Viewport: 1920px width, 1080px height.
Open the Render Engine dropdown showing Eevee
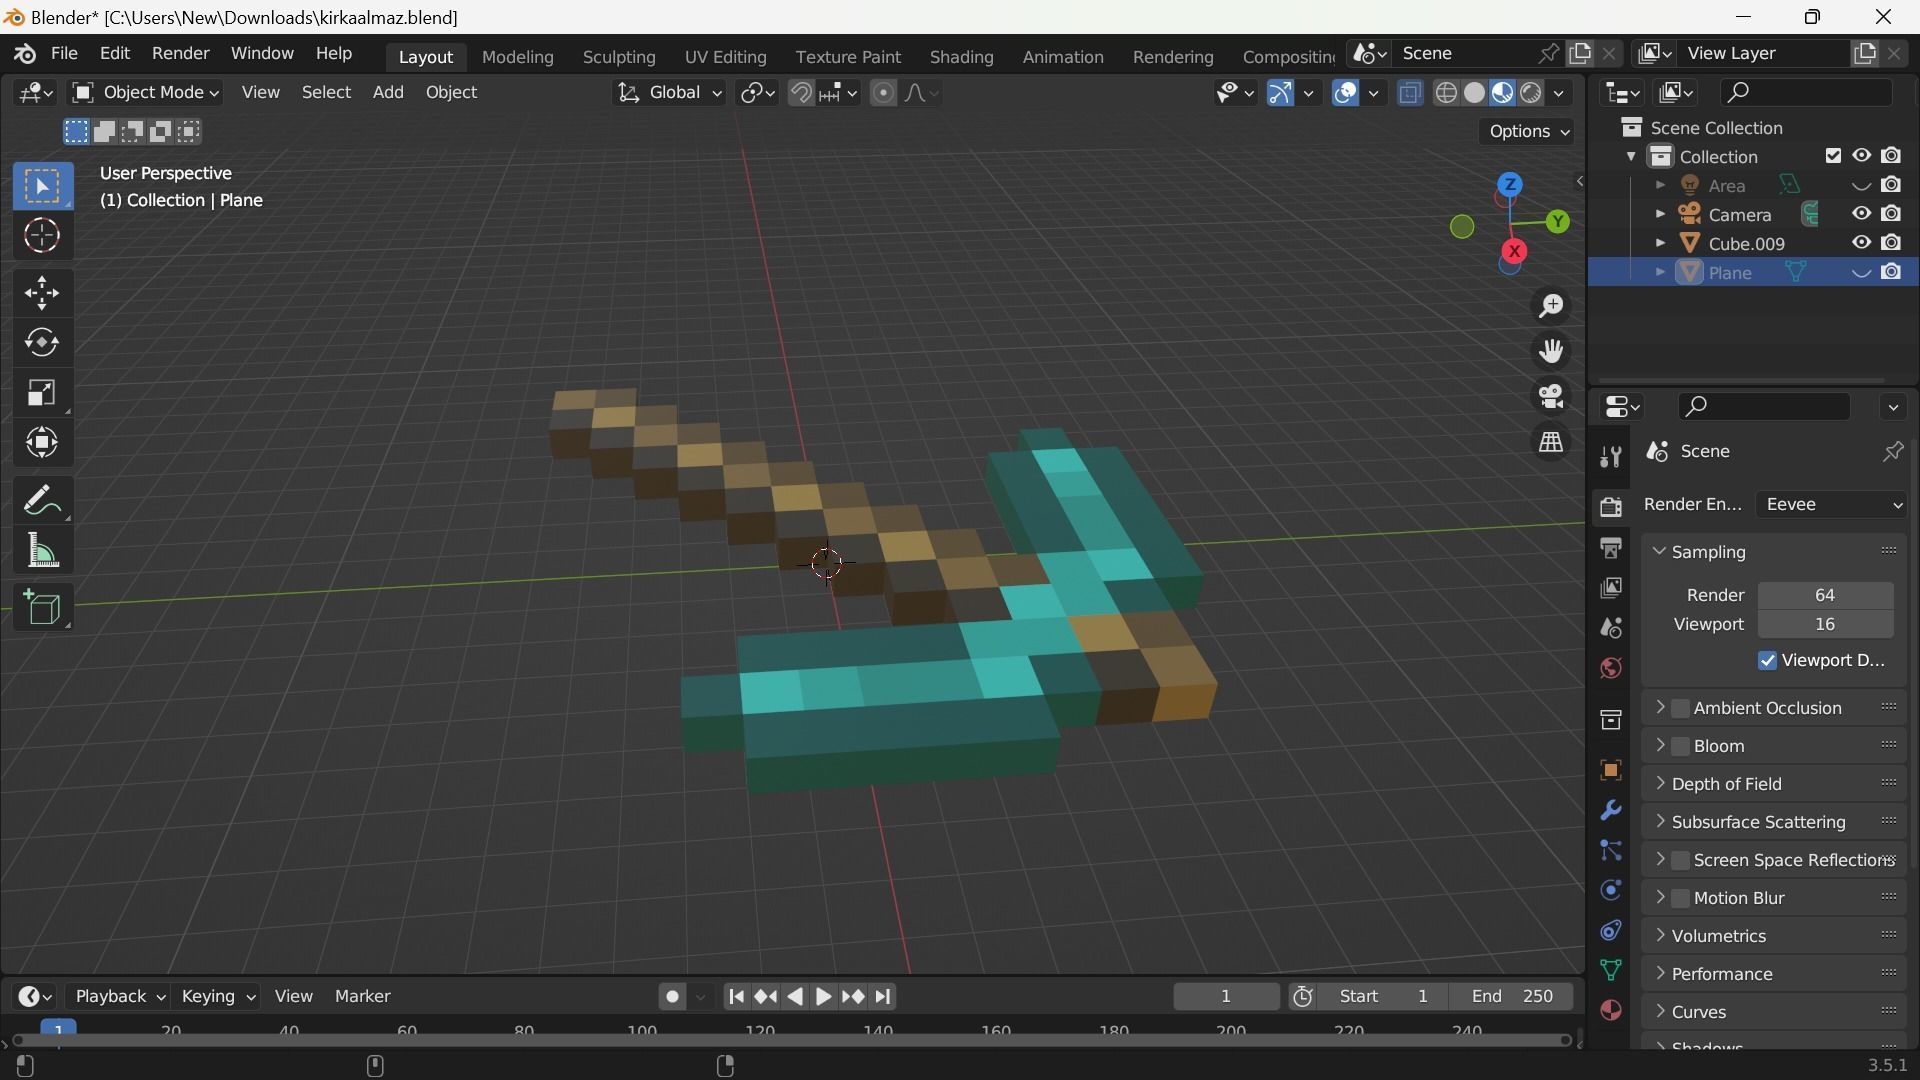(x=1830, y=504)
